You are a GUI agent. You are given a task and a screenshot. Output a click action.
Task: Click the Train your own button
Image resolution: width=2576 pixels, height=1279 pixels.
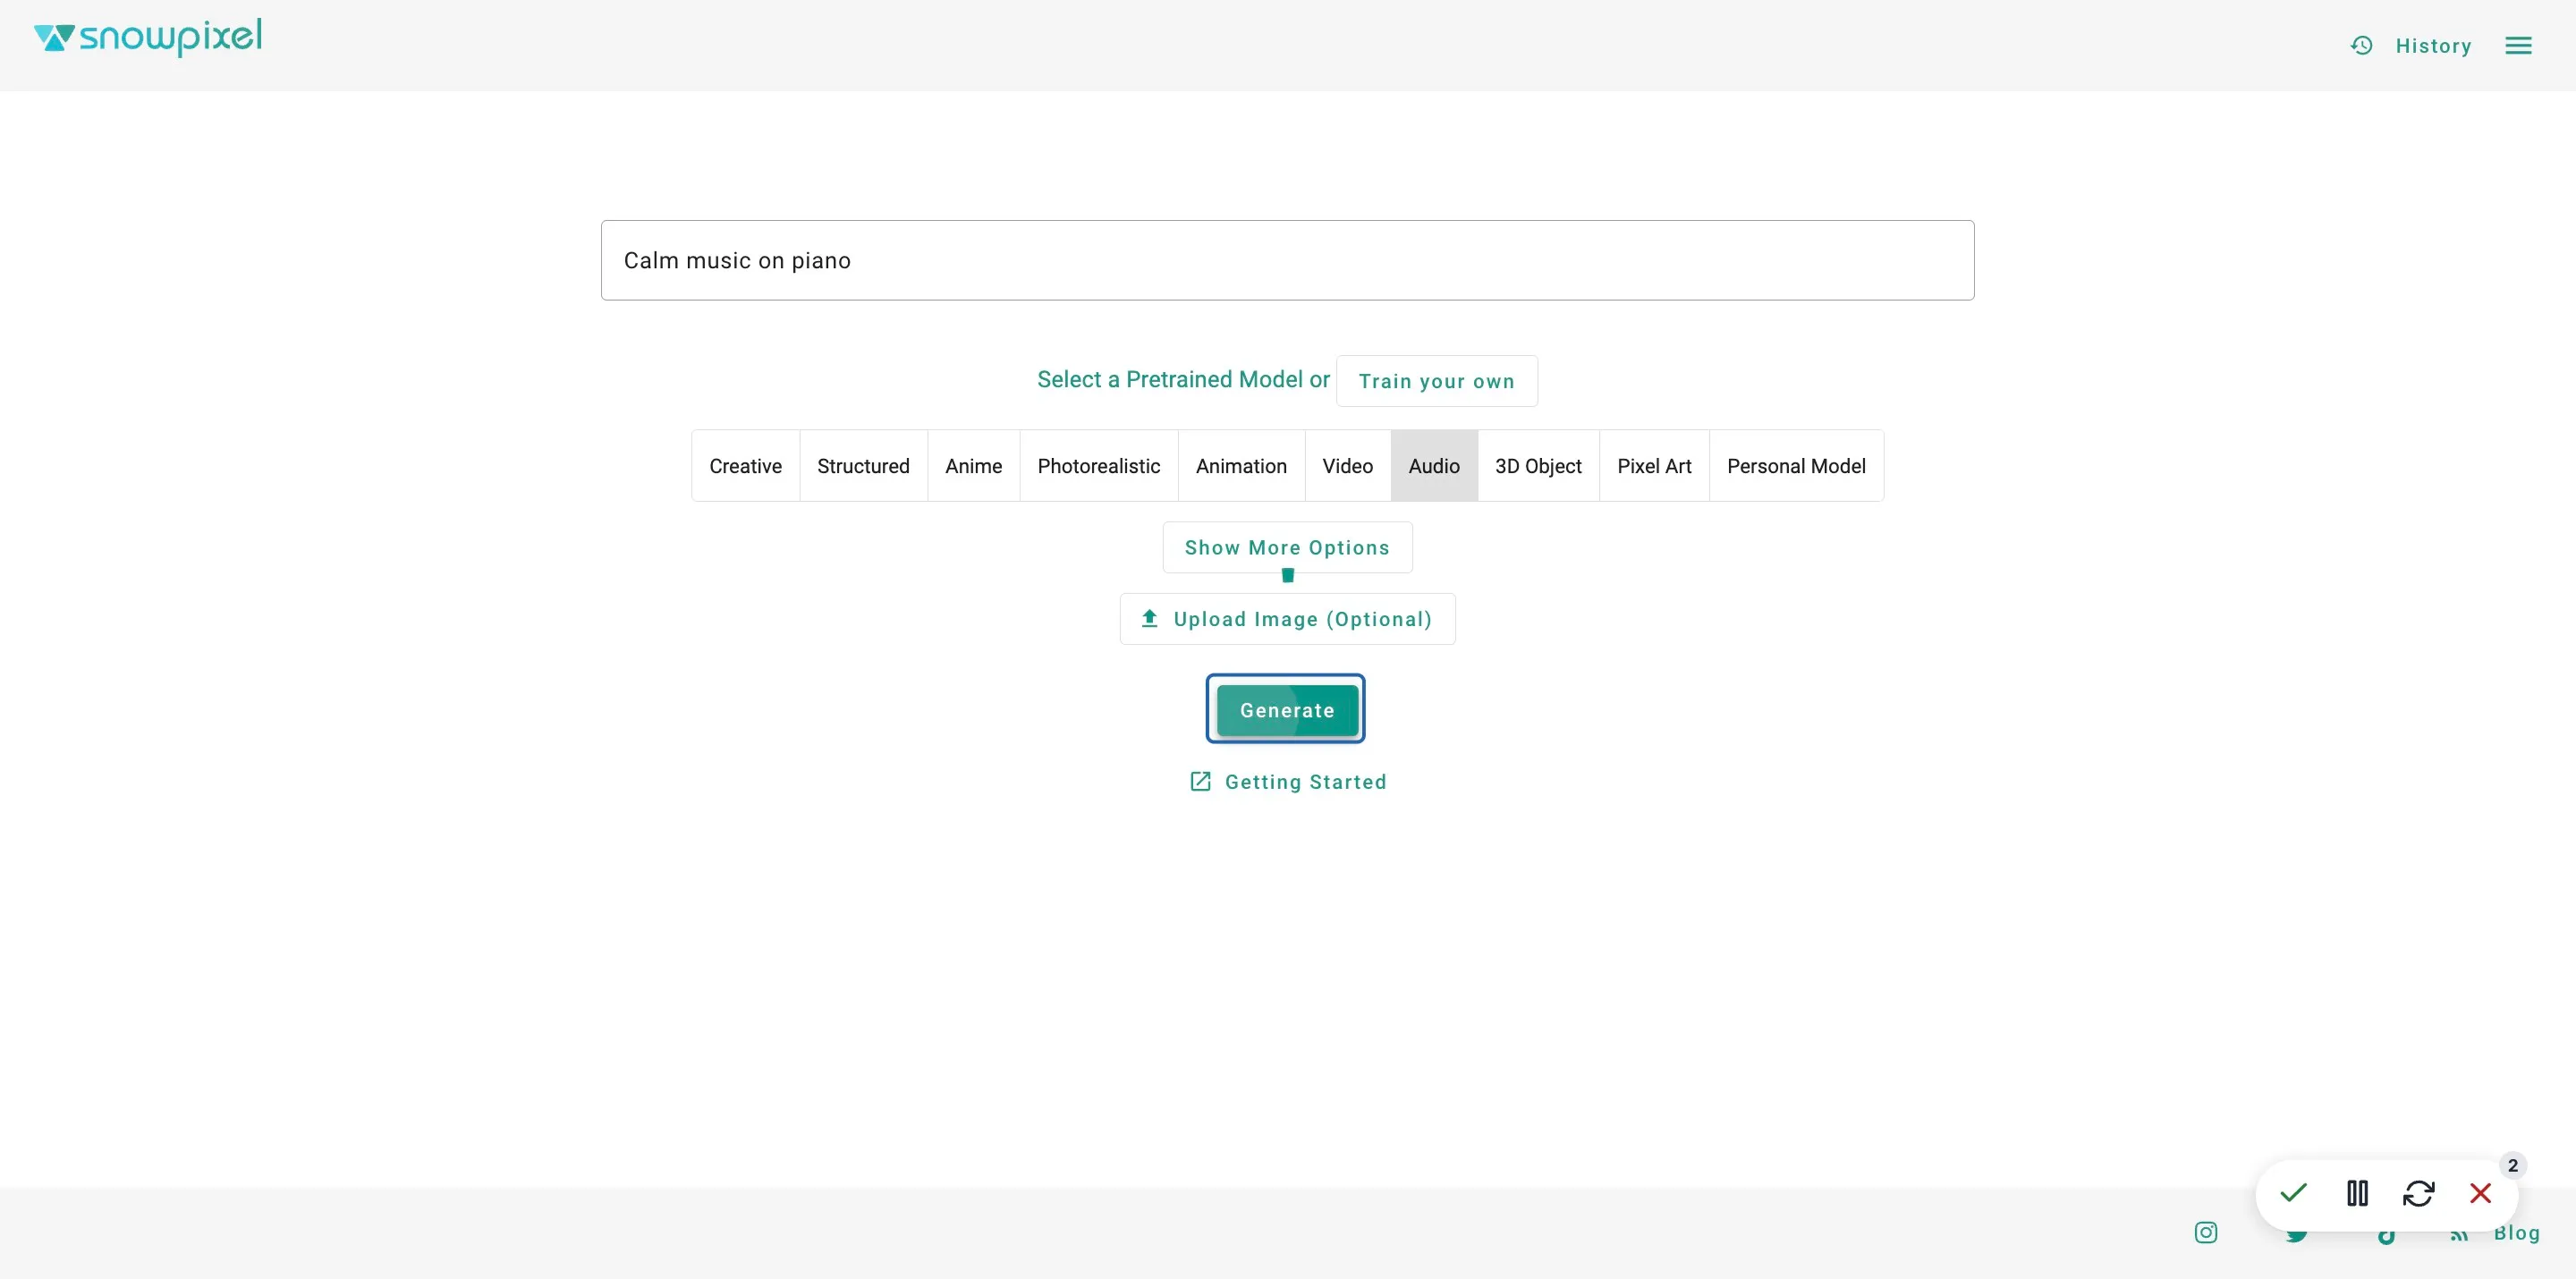[1436, 380]
